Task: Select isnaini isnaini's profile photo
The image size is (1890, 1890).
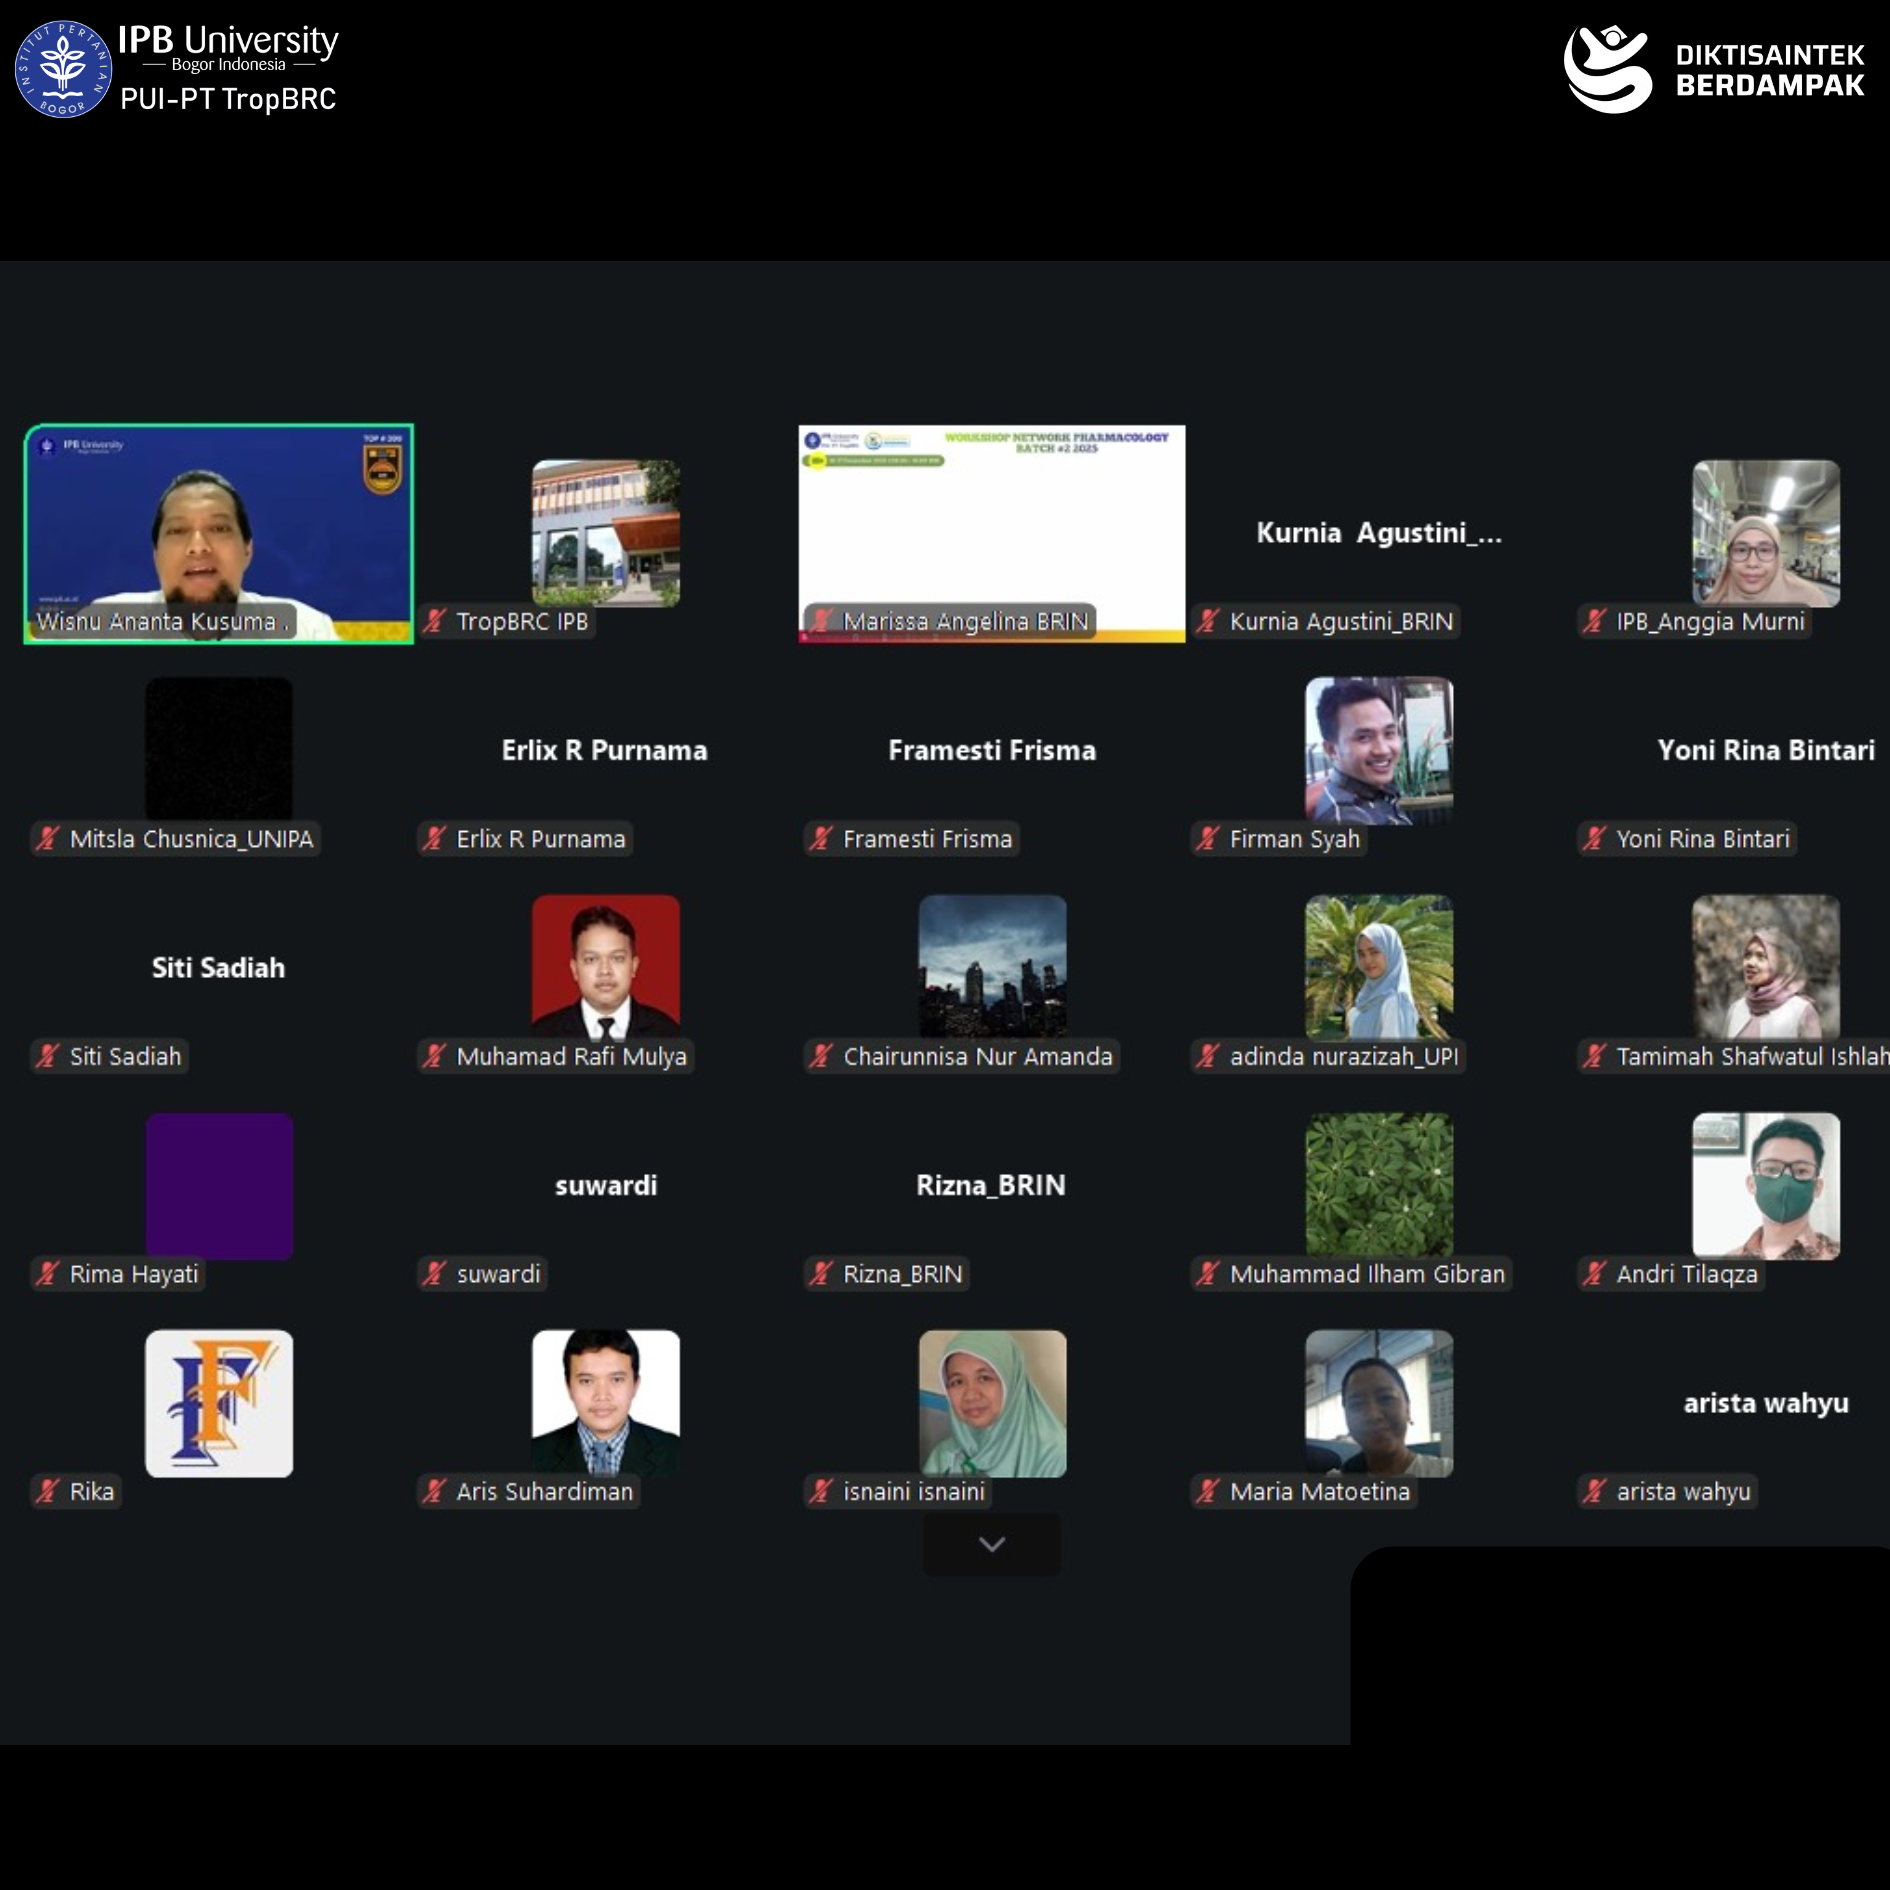Action: point(991,1403)
